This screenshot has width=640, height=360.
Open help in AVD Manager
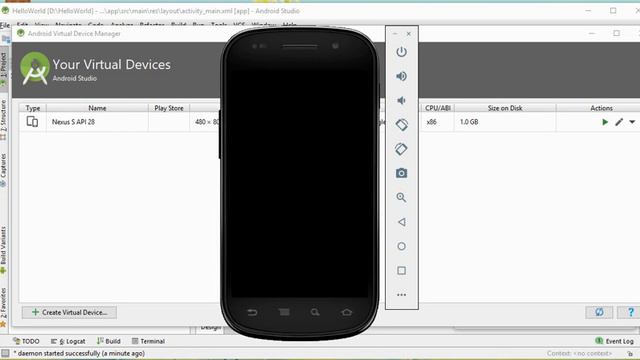630,312
